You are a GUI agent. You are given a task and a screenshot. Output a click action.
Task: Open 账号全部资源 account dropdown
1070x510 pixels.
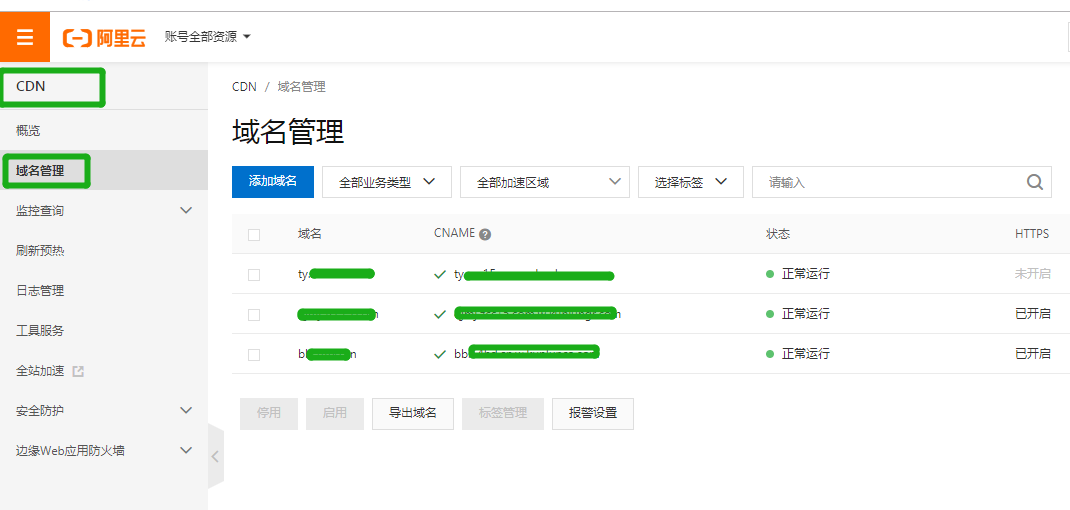click(x=207, y=37)
